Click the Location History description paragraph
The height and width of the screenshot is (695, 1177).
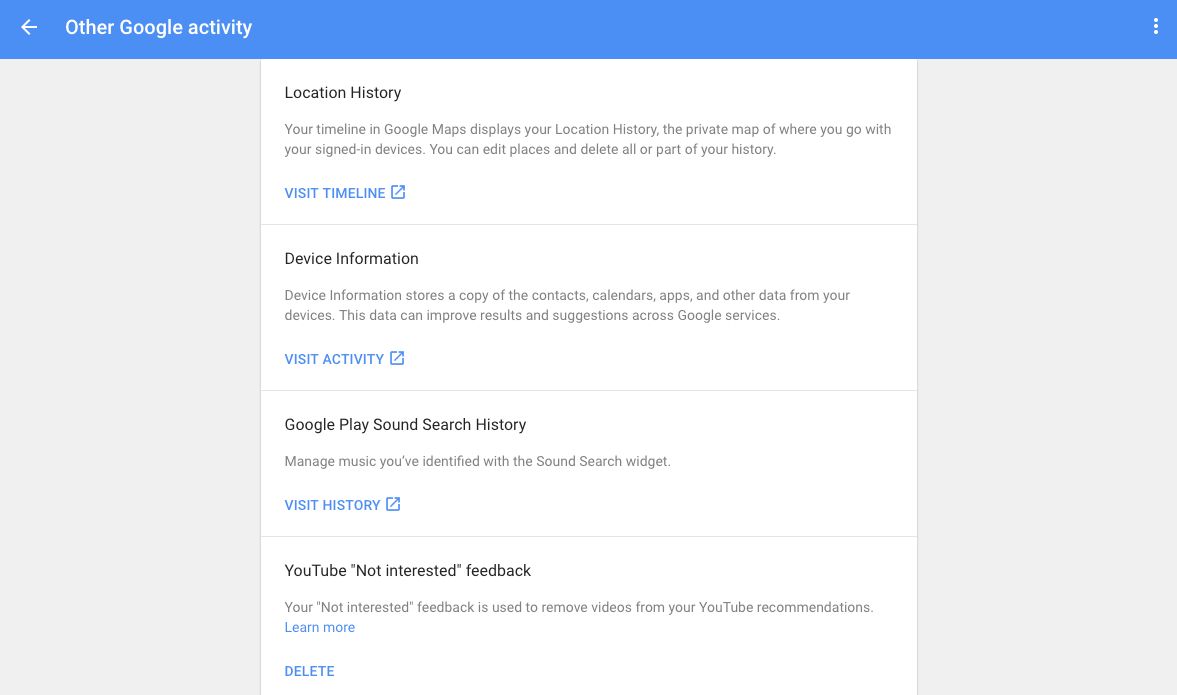587,139
